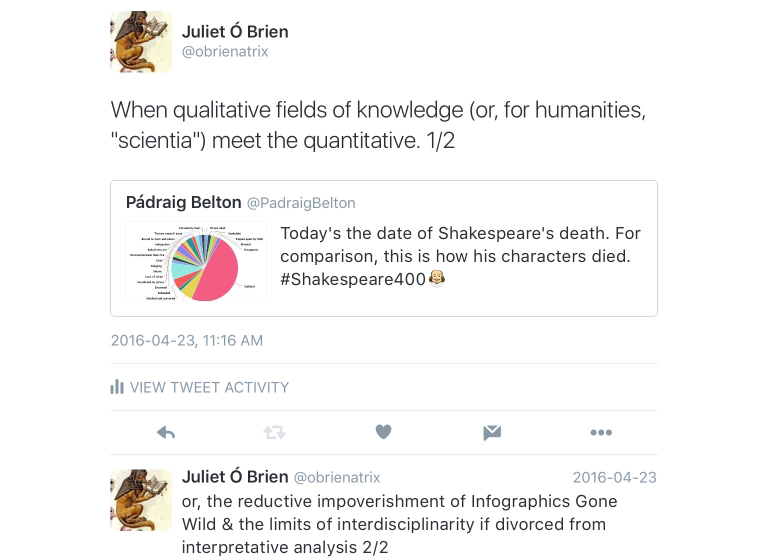
Task: Click the Juliet Ó Brien header name
Action: 235,31
